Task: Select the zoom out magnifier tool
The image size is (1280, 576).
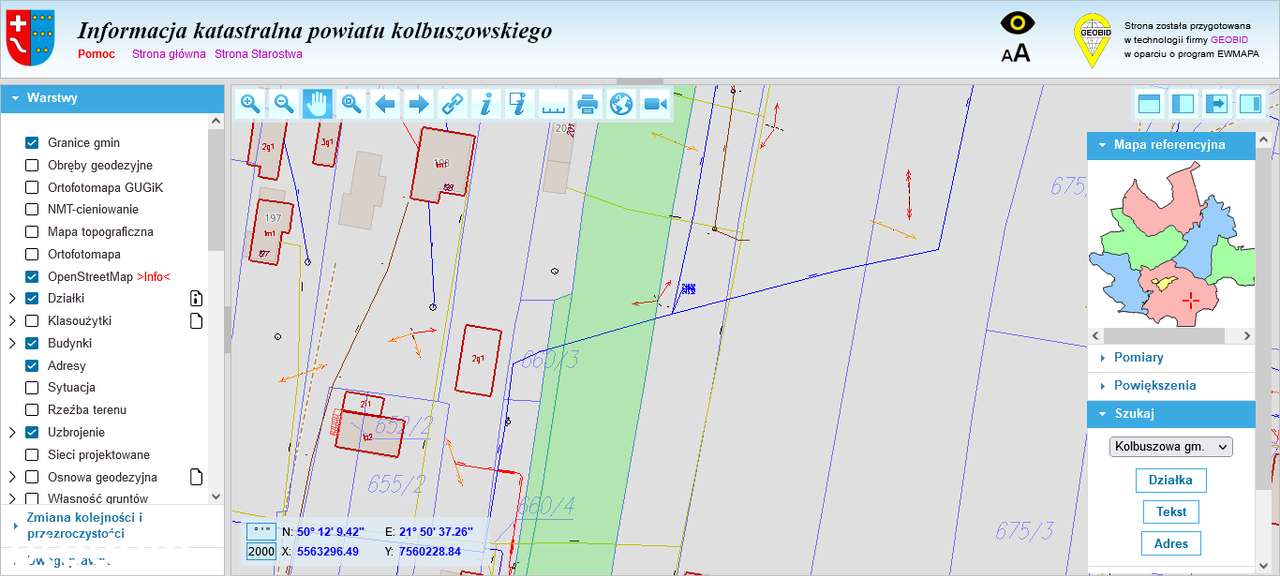Action: (284, 103)
